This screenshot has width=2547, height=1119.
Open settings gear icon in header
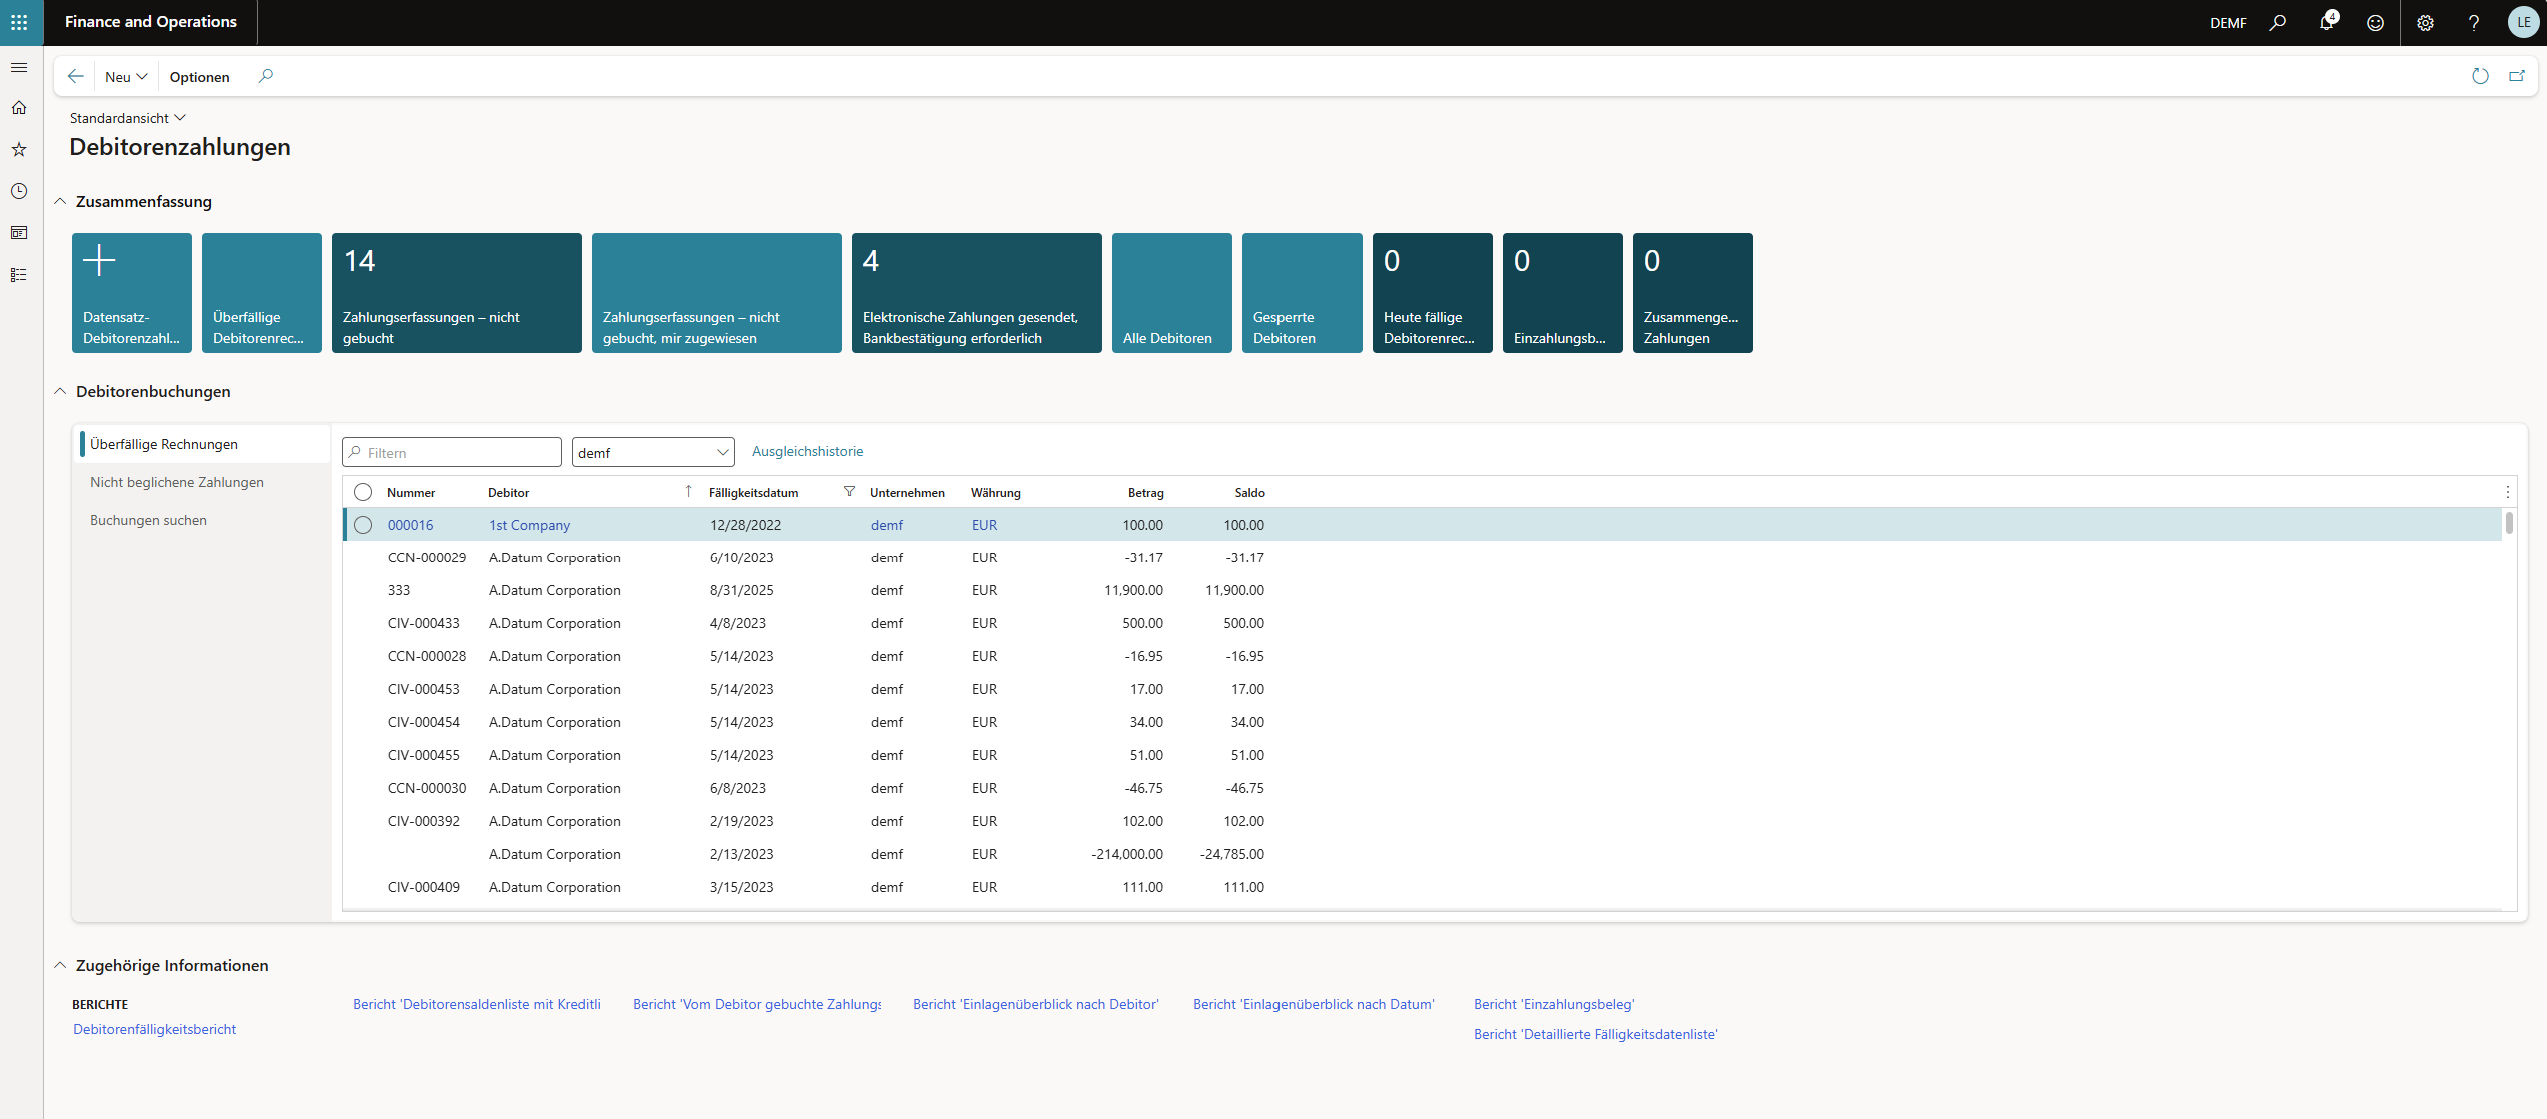pos(2425,23)
